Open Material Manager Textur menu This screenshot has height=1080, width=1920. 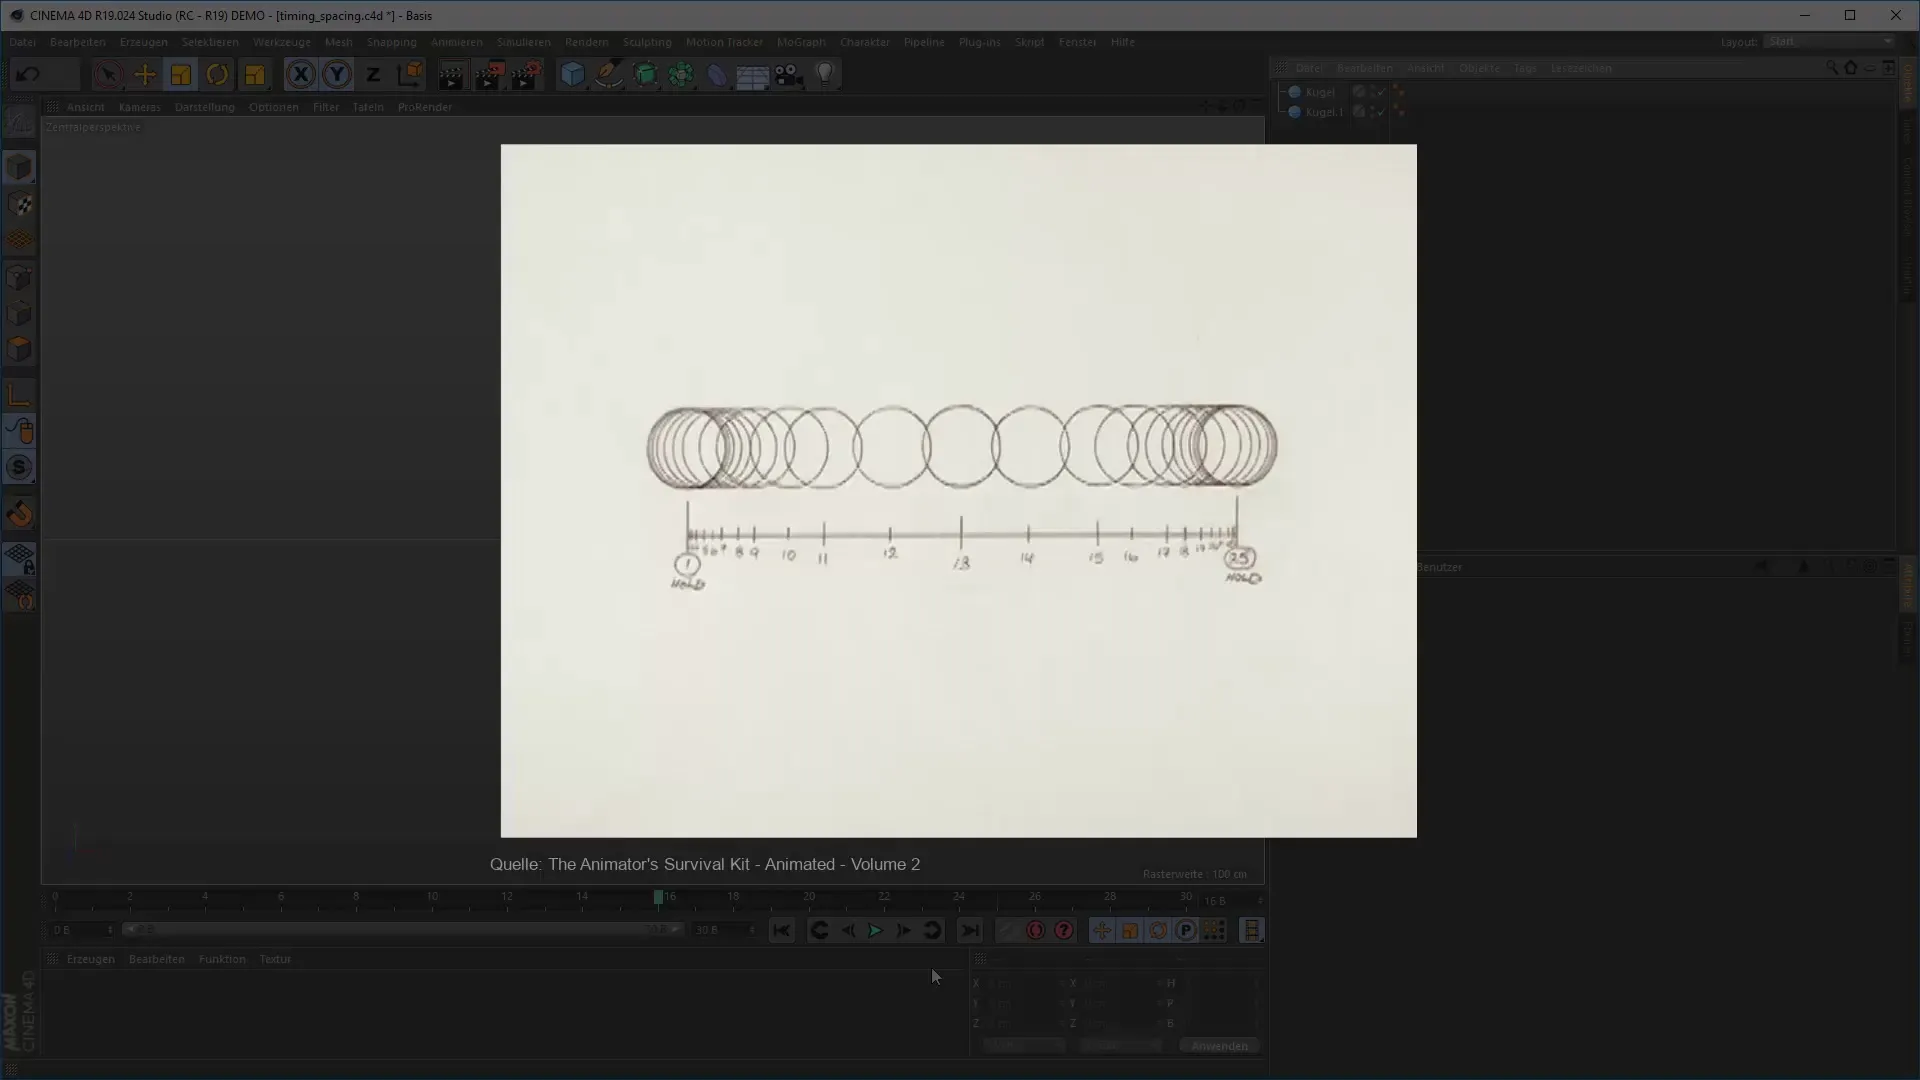(x=275, y=959)
